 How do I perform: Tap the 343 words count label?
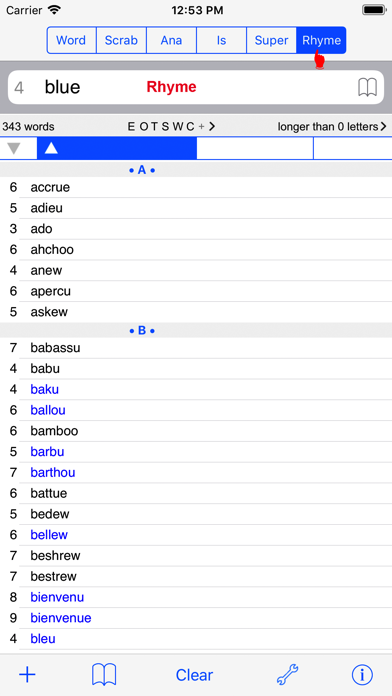pyautogui.click(x=28, y=127)
